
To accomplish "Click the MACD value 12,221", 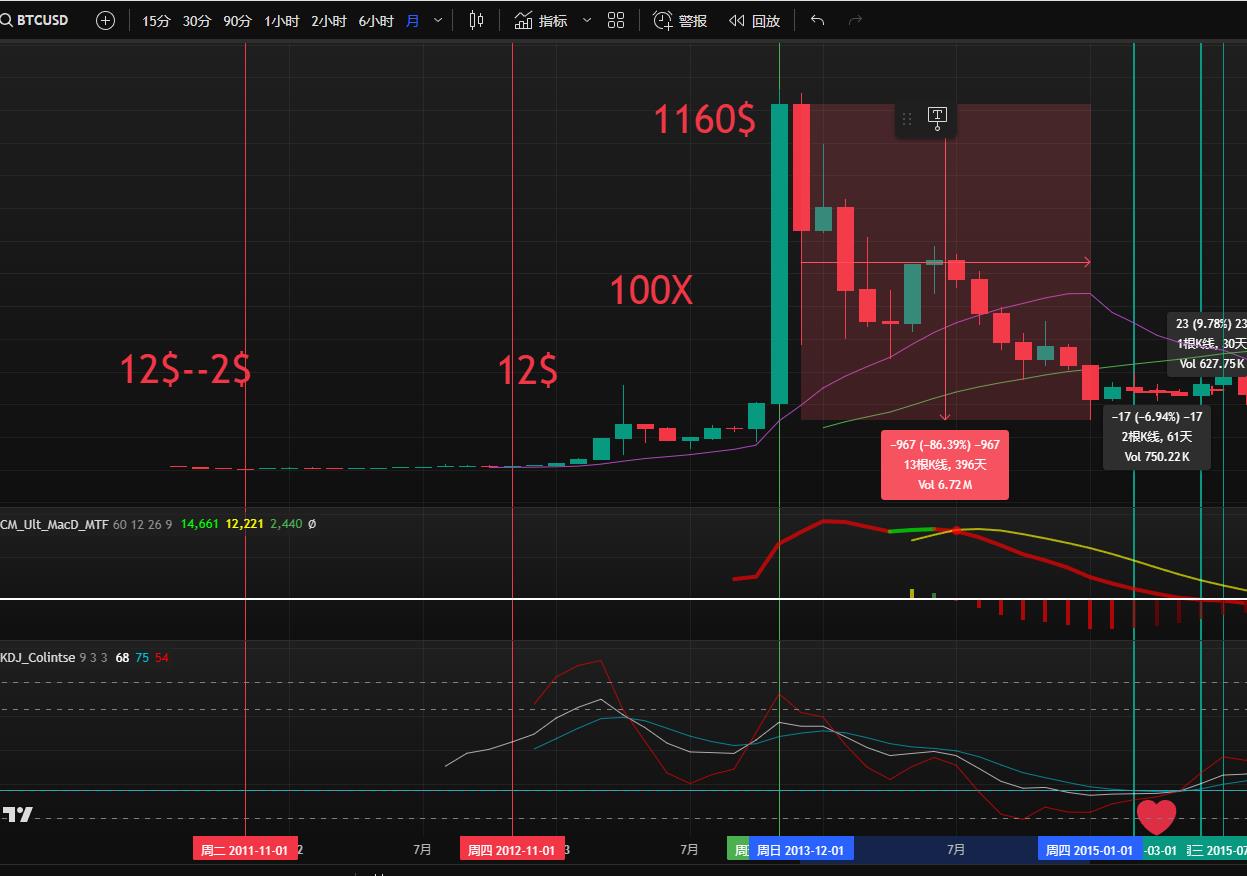I will point(245,524).
